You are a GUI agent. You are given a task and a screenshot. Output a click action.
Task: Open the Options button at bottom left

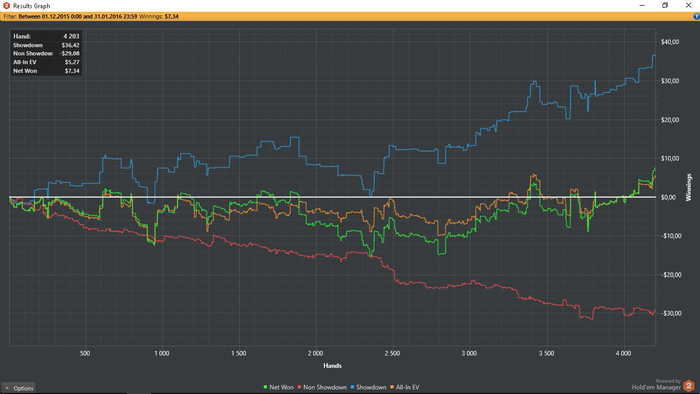click(x=19, y=388)
